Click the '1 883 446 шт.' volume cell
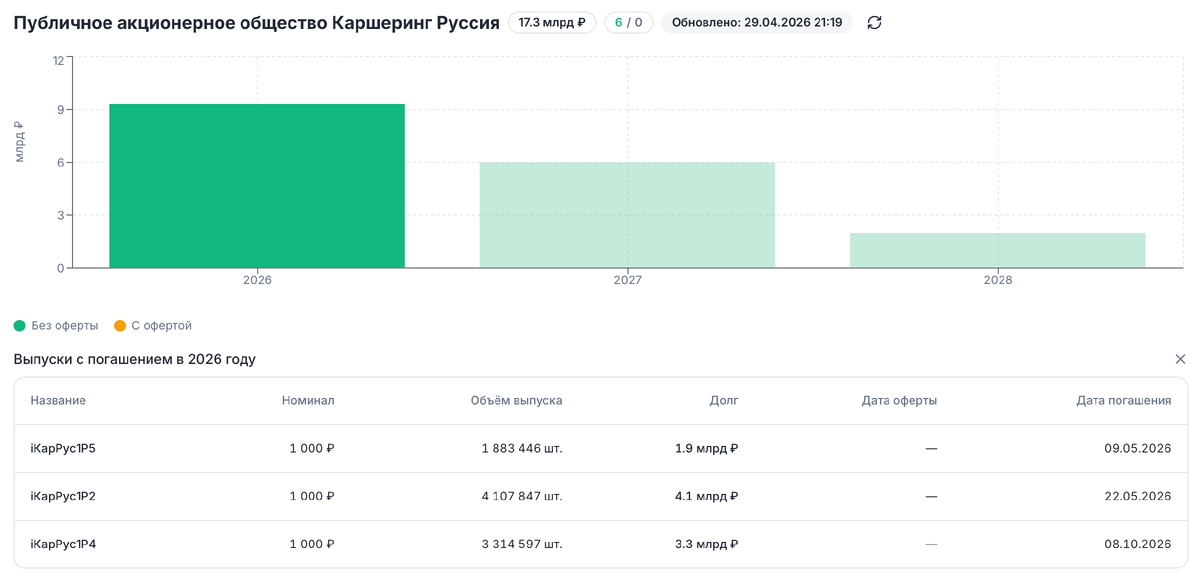This screenshot has width=1200, height=578. click(x=522, y=449)
